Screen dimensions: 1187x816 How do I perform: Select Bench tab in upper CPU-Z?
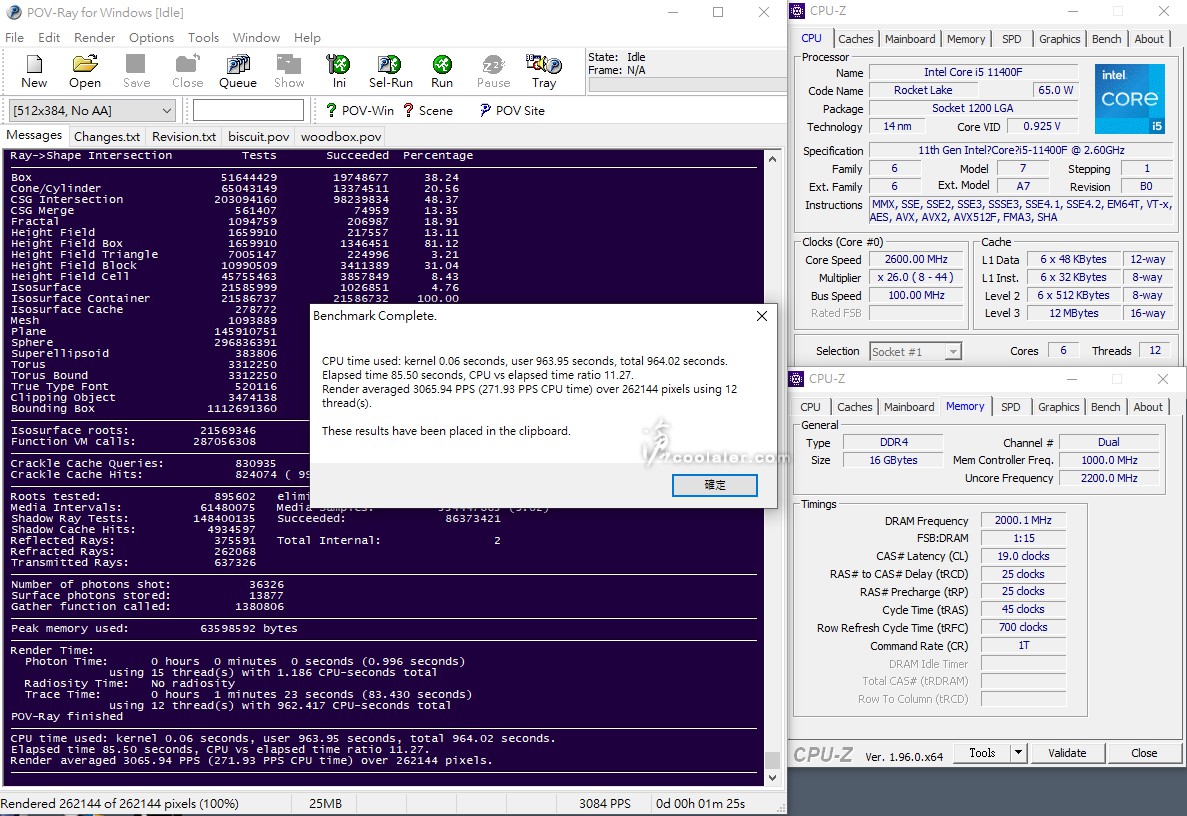tap(1106, 39)
